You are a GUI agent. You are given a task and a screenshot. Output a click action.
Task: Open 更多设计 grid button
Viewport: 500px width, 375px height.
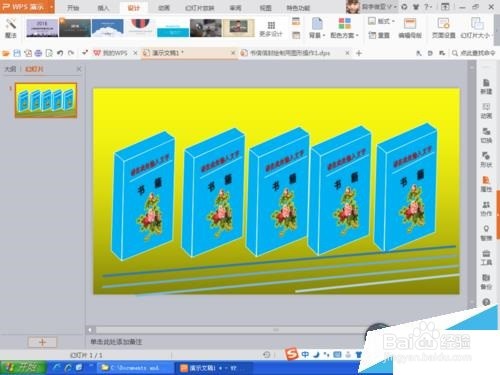point(271,29)
